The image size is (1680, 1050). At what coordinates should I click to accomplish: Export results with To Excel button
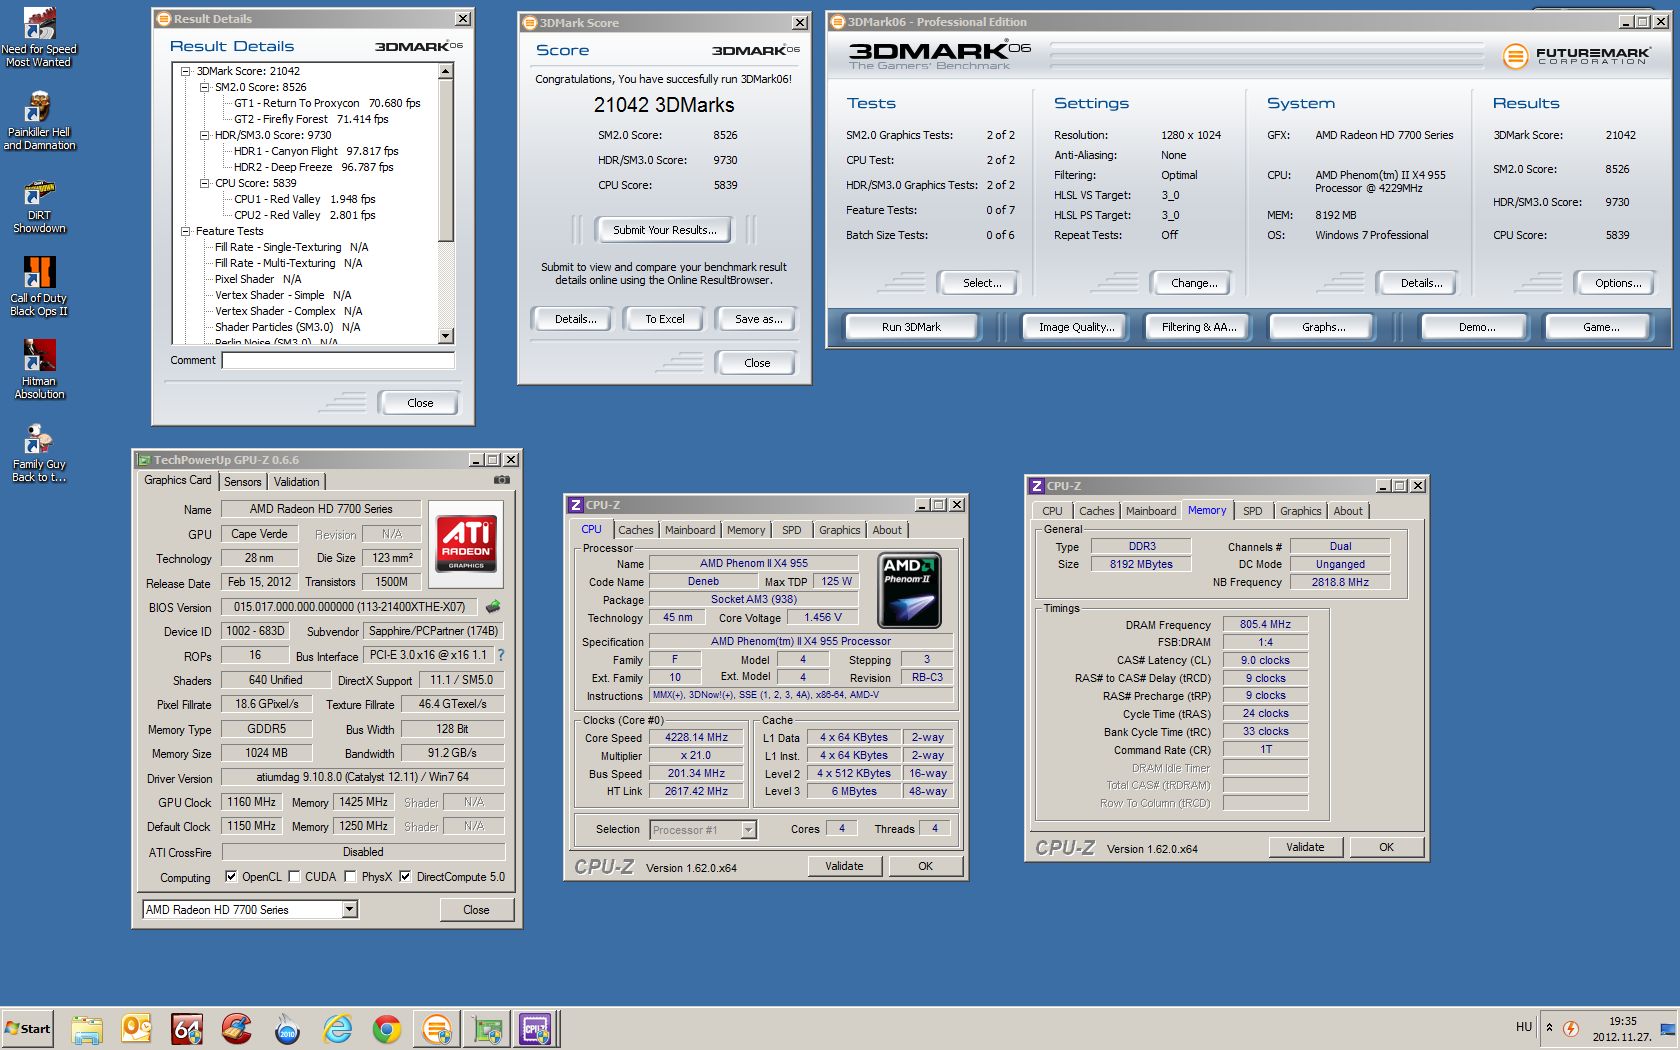click(x=665, y=319)
